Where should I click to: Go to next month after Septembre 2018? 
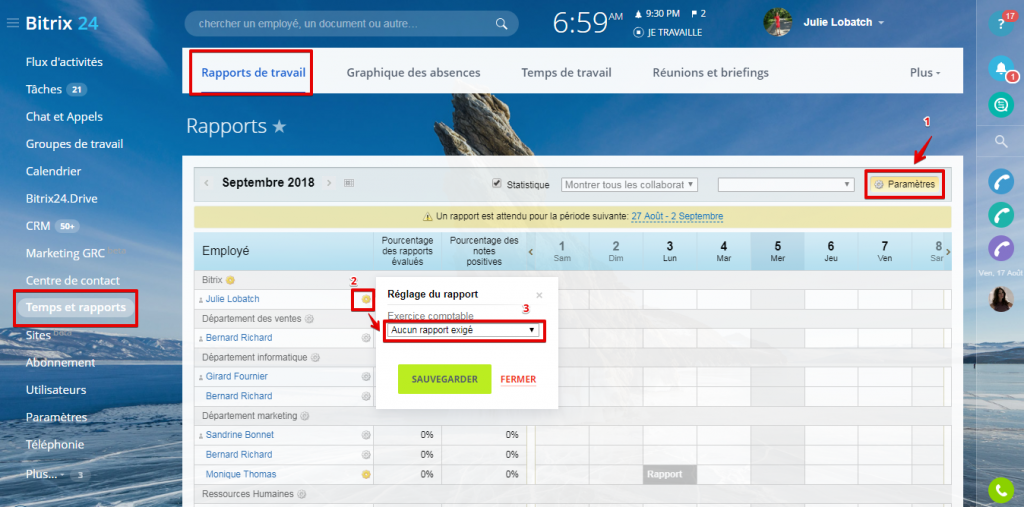[x=328, y=183]
